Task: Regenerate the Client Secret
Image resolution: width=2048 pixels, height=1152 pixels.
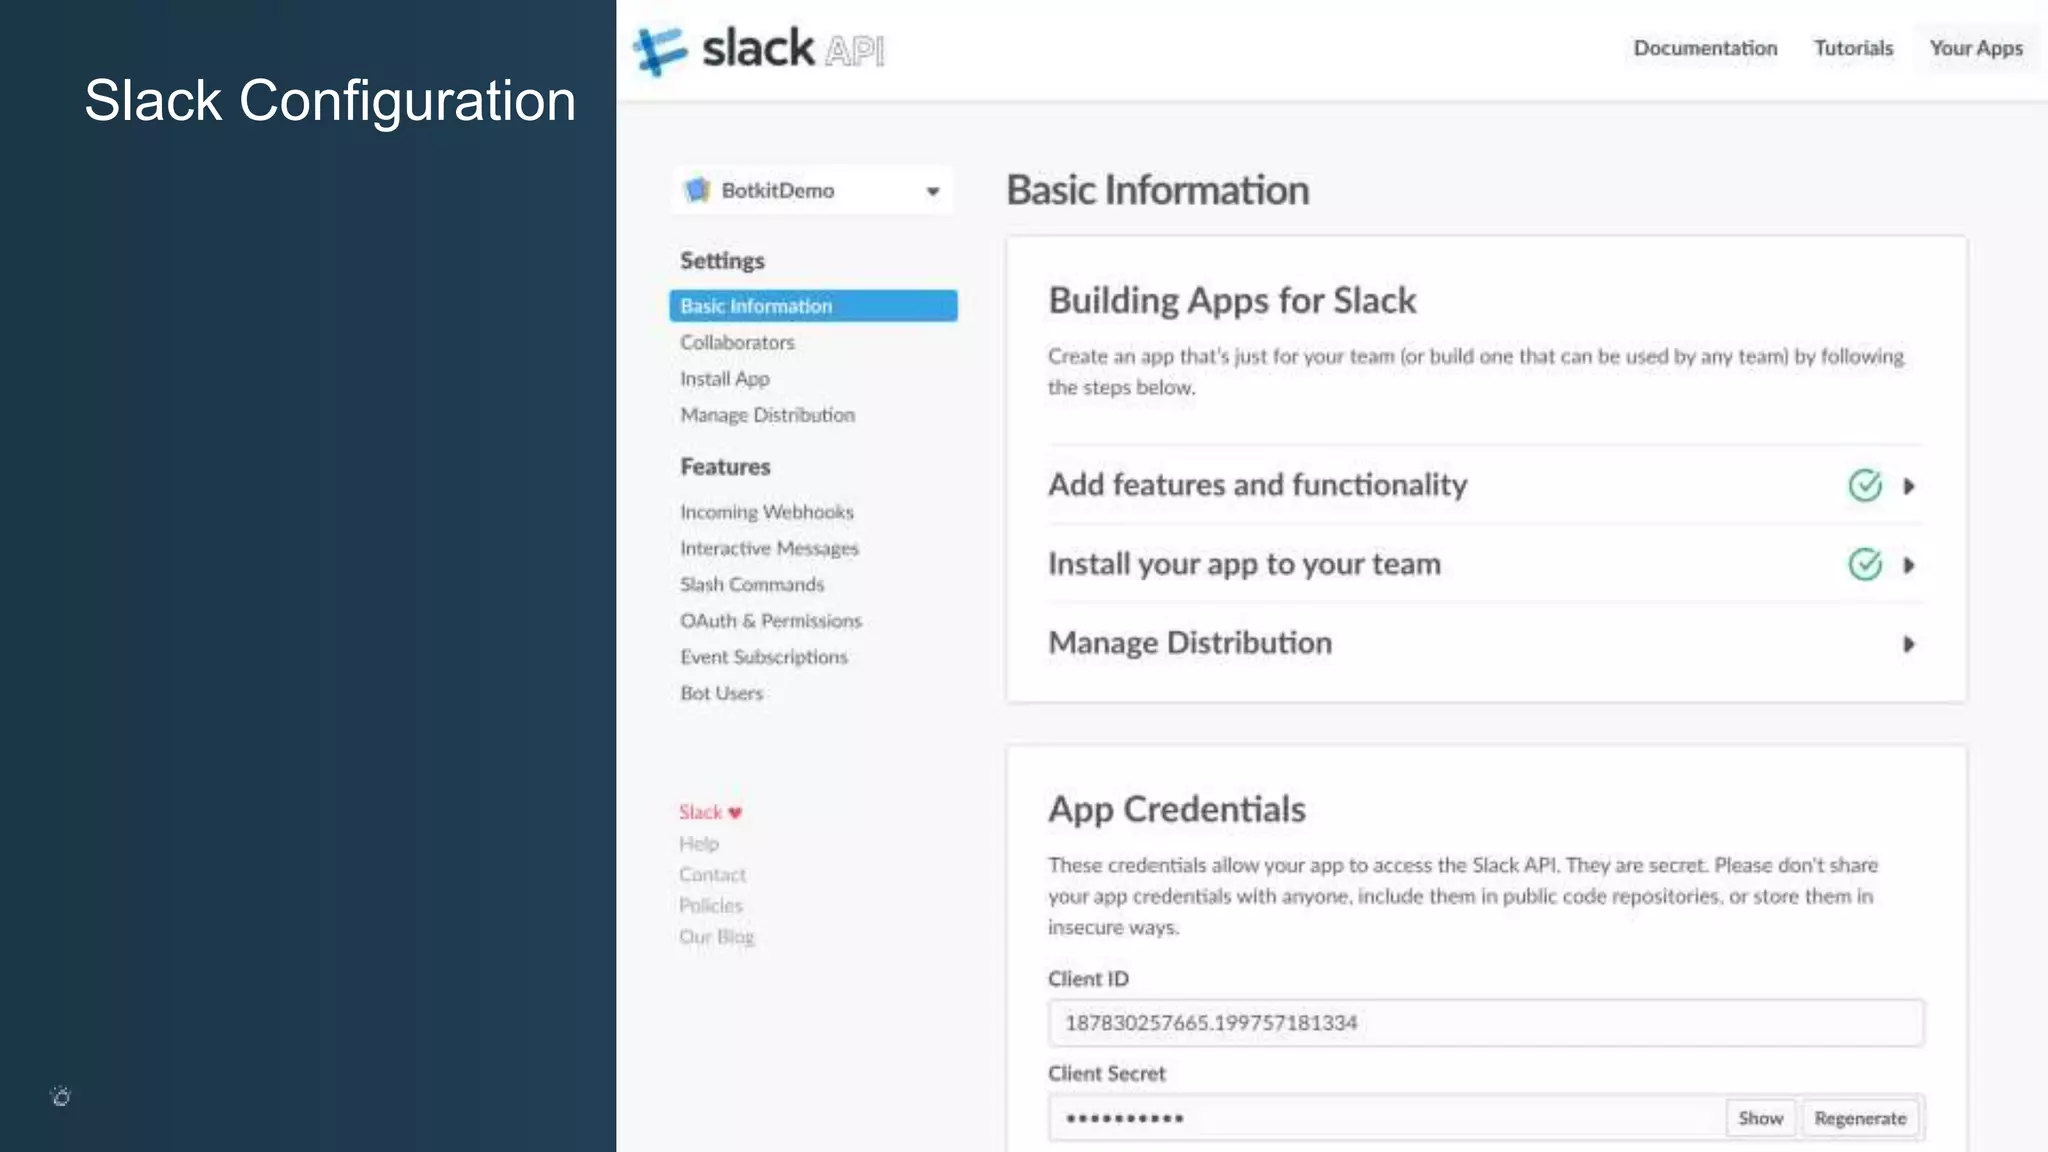Action: point(1860,1118)
